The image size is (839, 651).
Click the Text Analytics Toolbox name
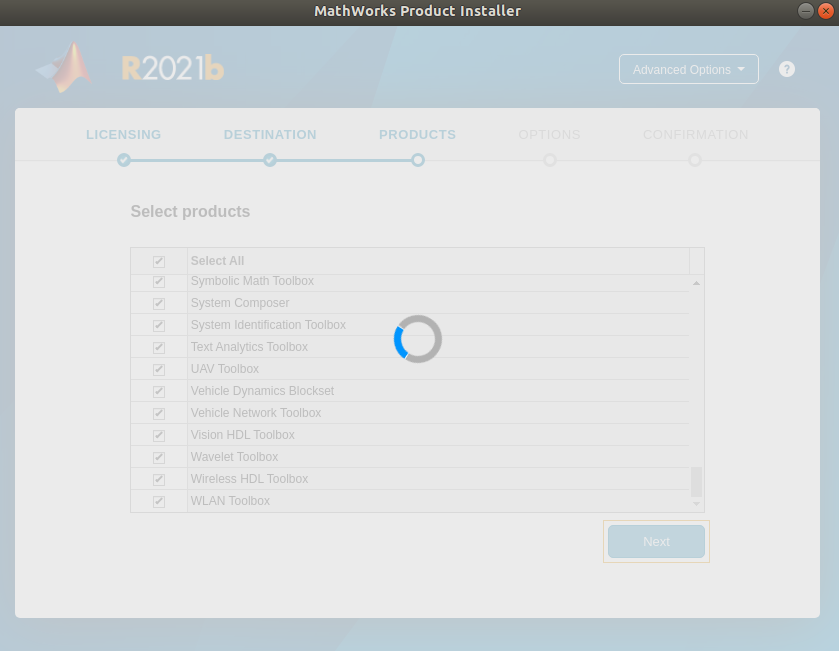pos(249,347)
